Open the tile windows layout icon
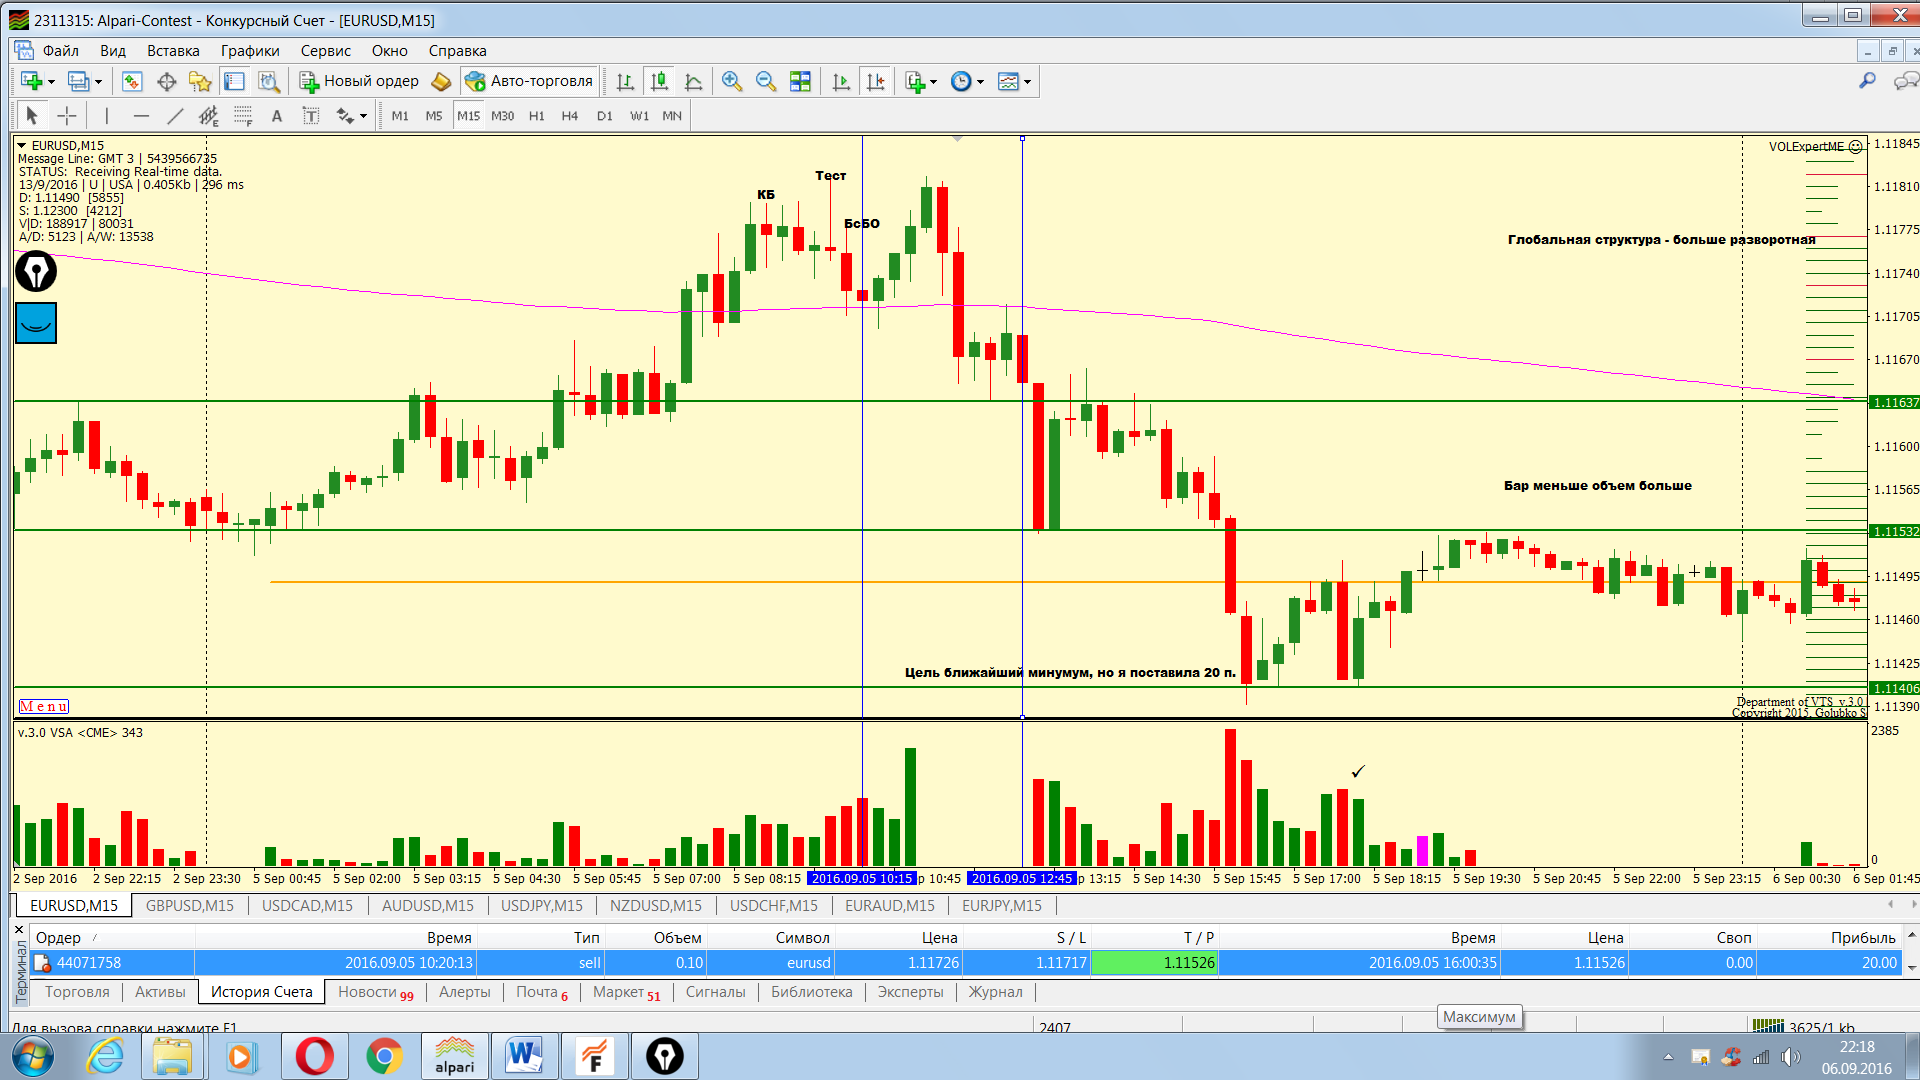The image size is (1920, 1080). pyautogui.click(x=800, y=82)
